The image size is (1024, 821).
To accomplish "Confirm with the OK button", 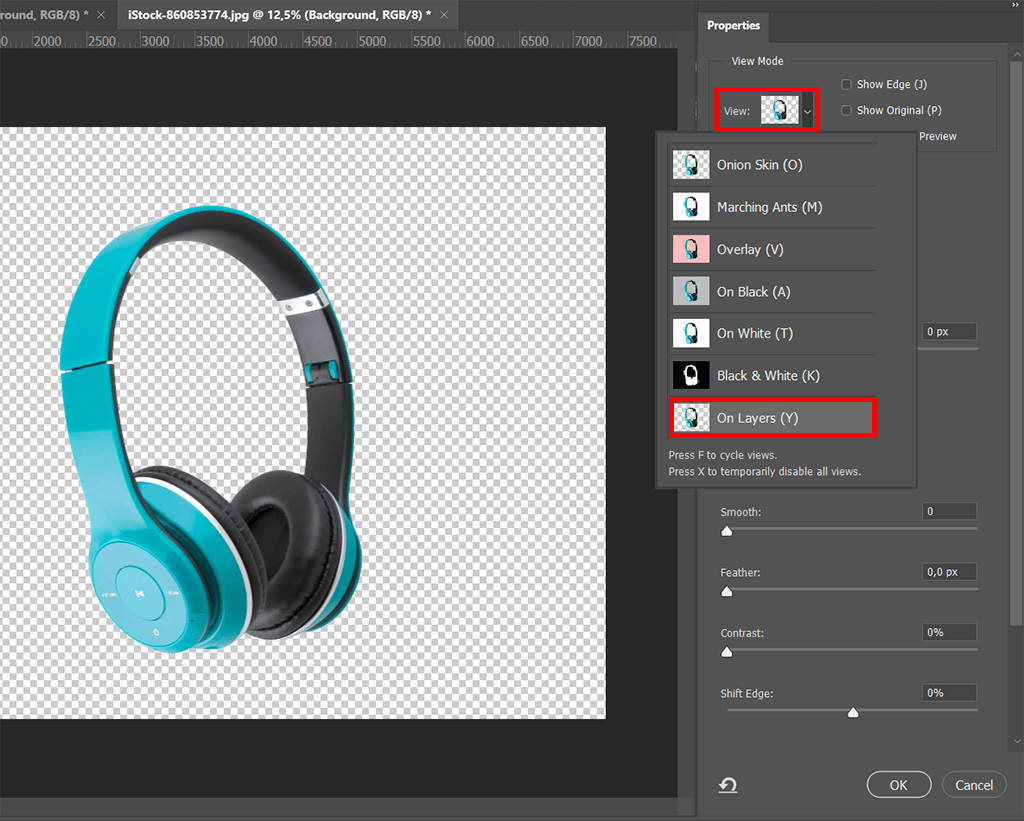I will (899, 785).
